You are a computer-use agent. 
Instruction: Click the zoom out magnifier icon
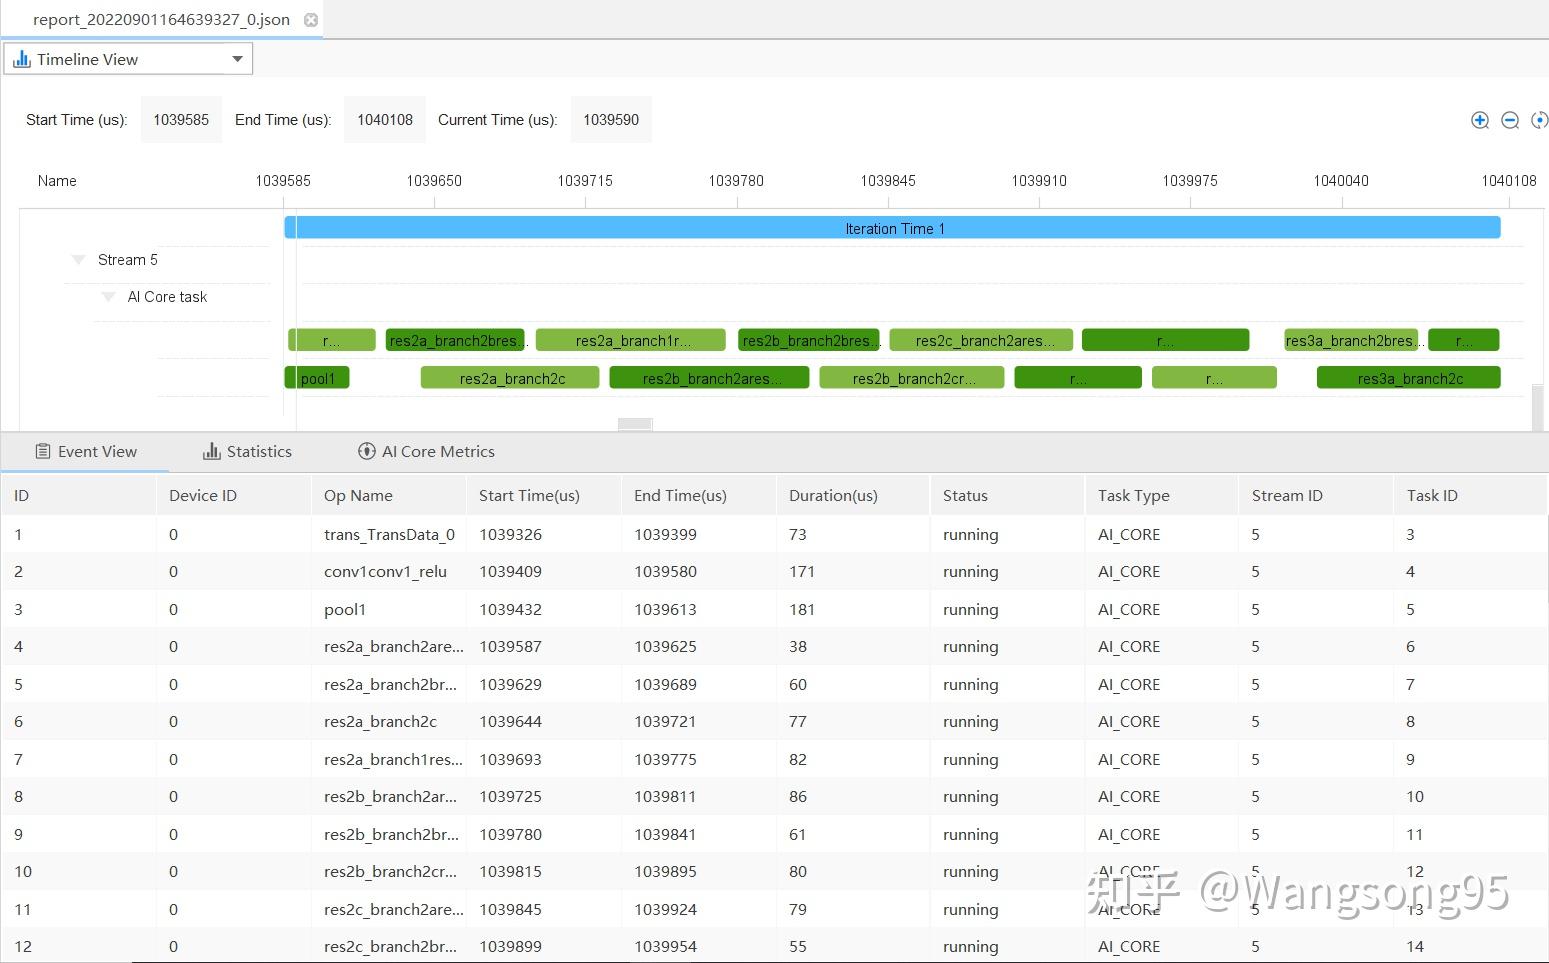[x=1510, y=120]
